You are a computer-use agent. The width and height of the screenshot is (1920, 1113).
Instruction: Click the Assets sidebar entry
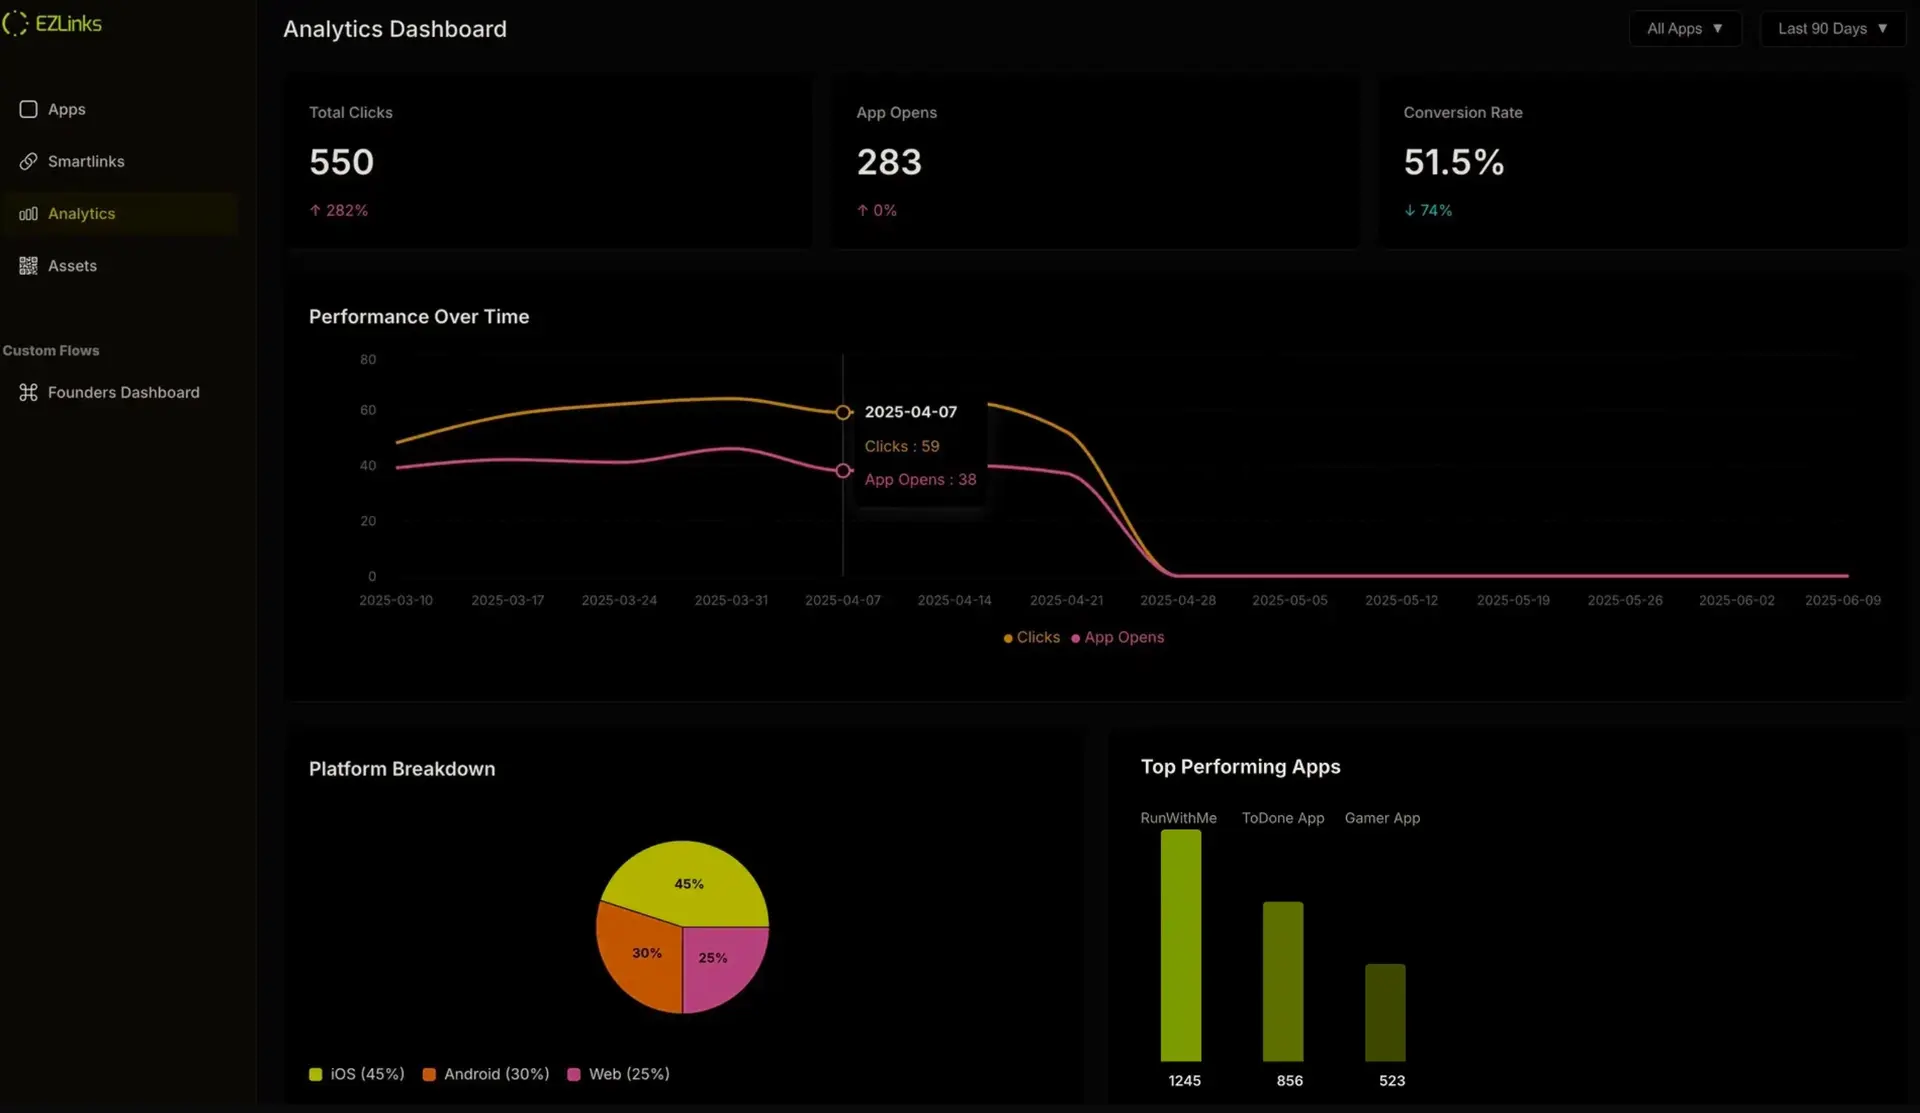click(72, 265)
